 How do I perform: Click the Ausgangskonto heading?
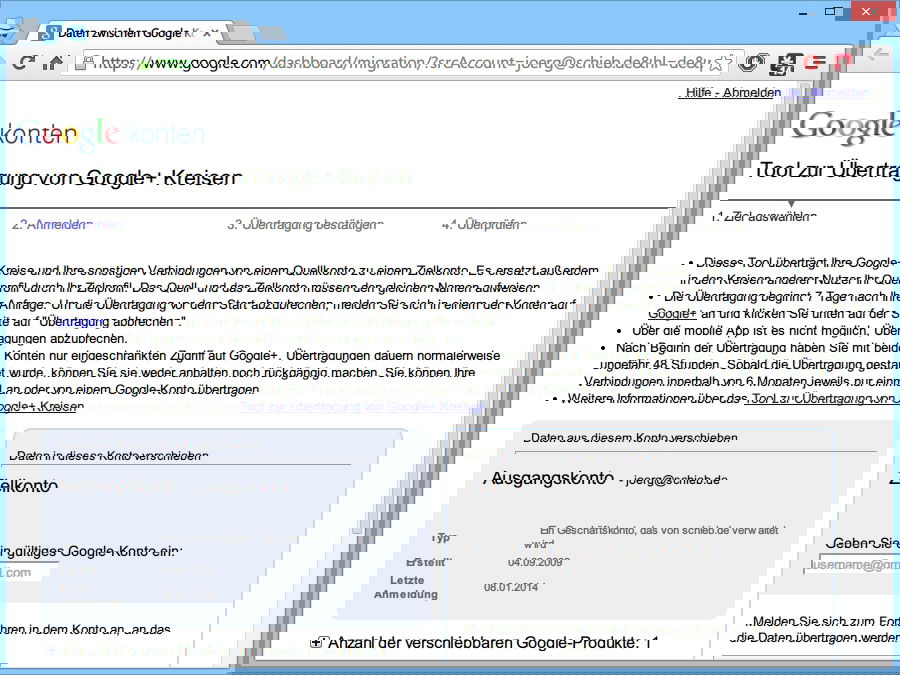click(553, 478)
